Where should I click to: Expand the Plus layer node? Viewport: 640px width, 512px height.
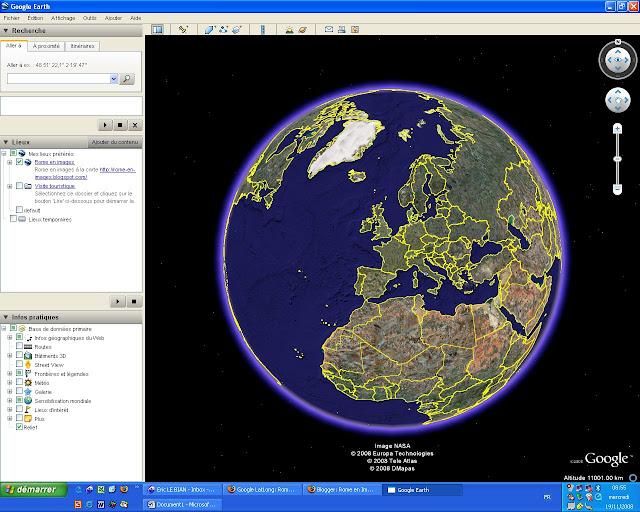(10, 419)
